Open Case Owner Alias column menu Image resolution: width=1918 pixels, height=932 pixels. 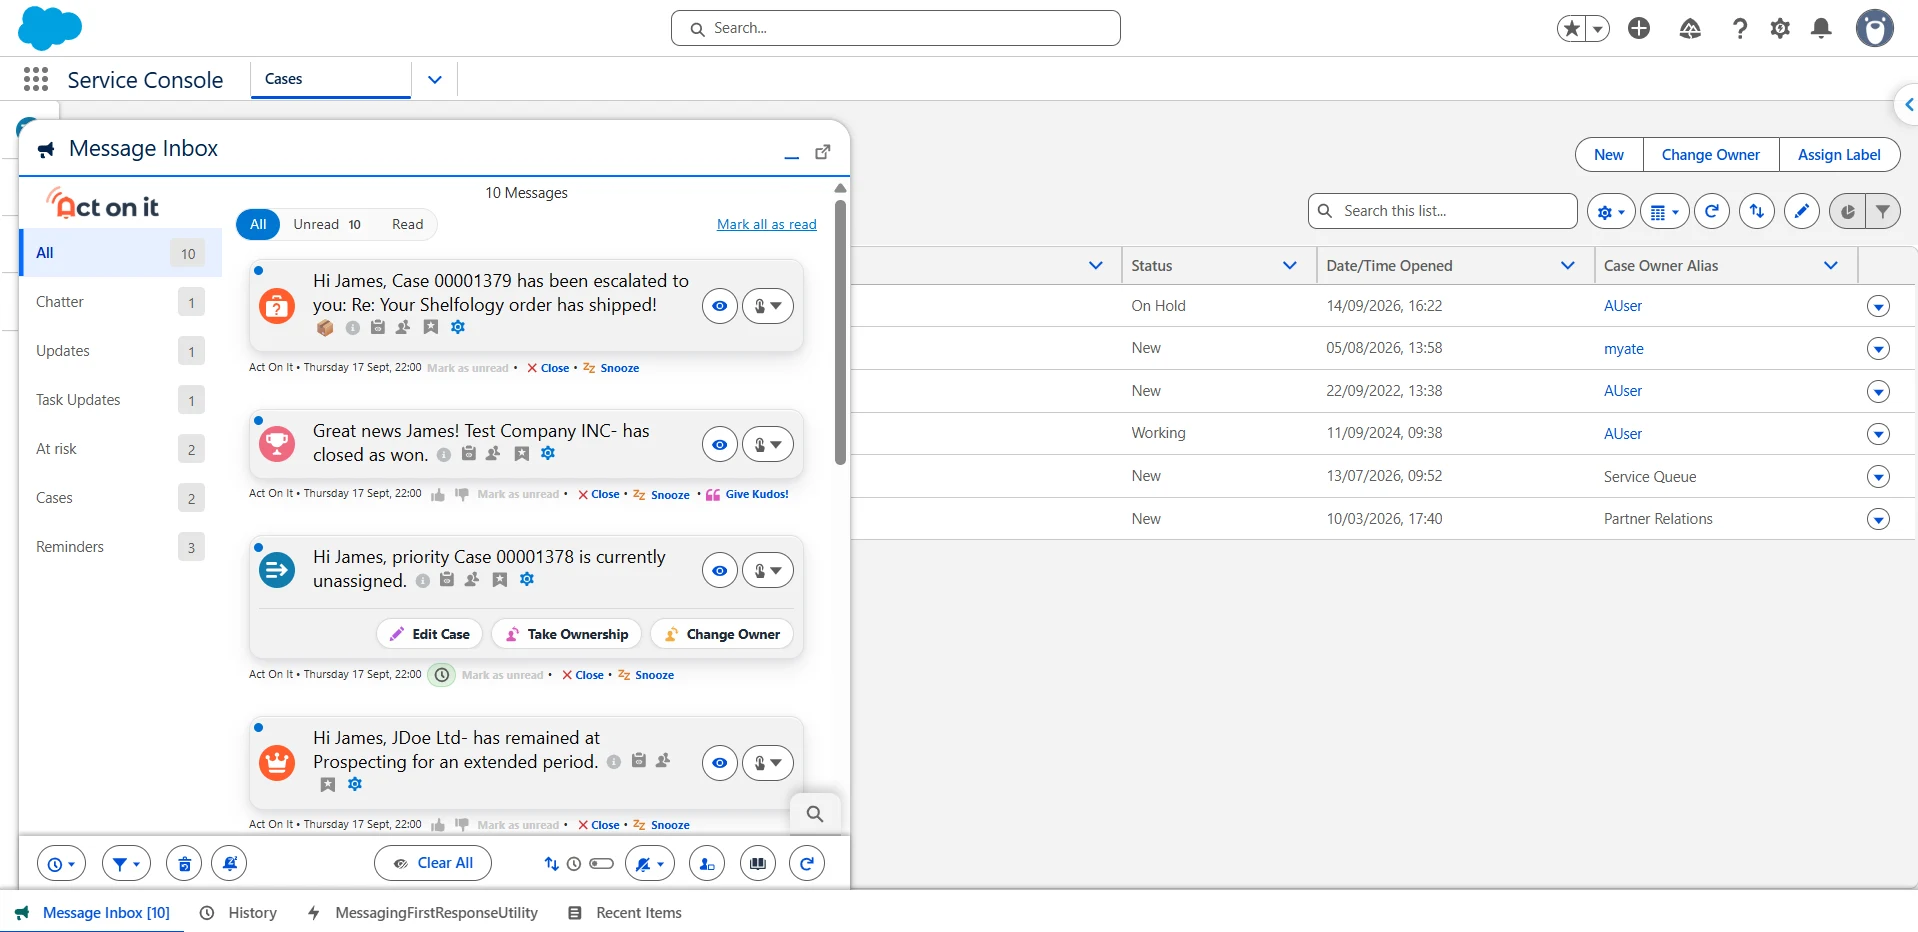click(1831, 265)
